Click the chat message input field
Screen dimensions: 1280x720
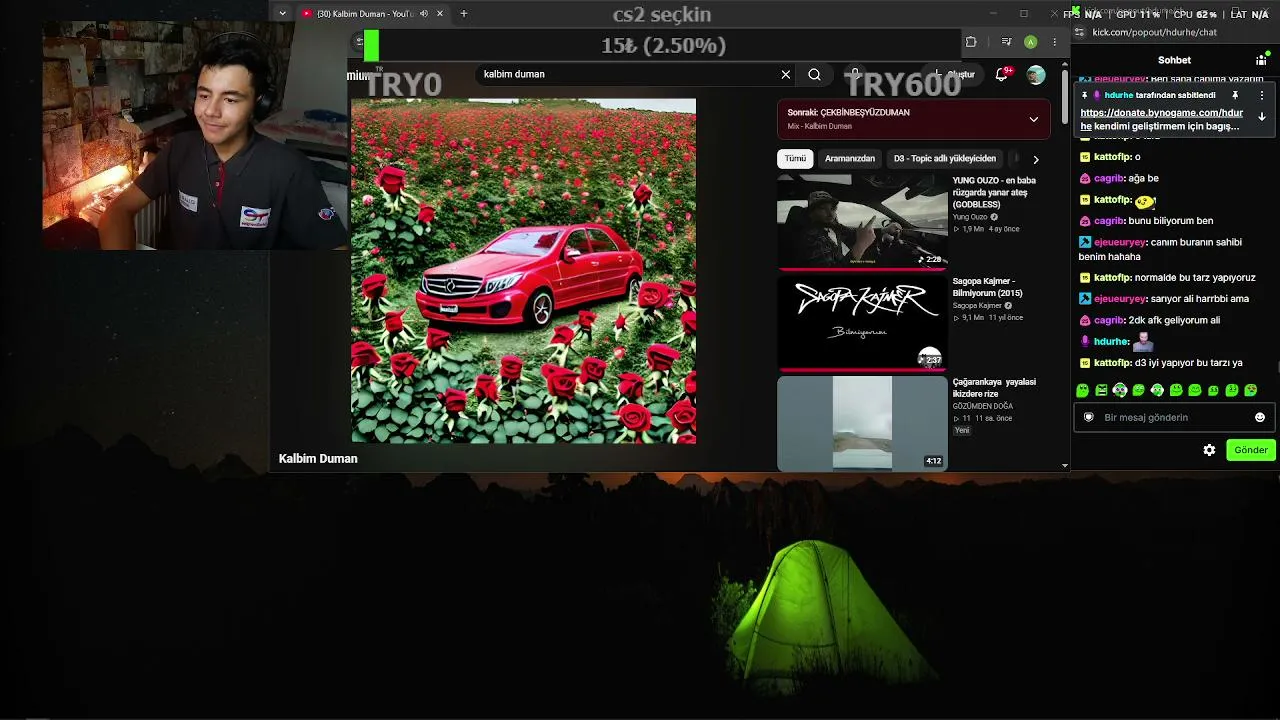tap(1174, 417)
